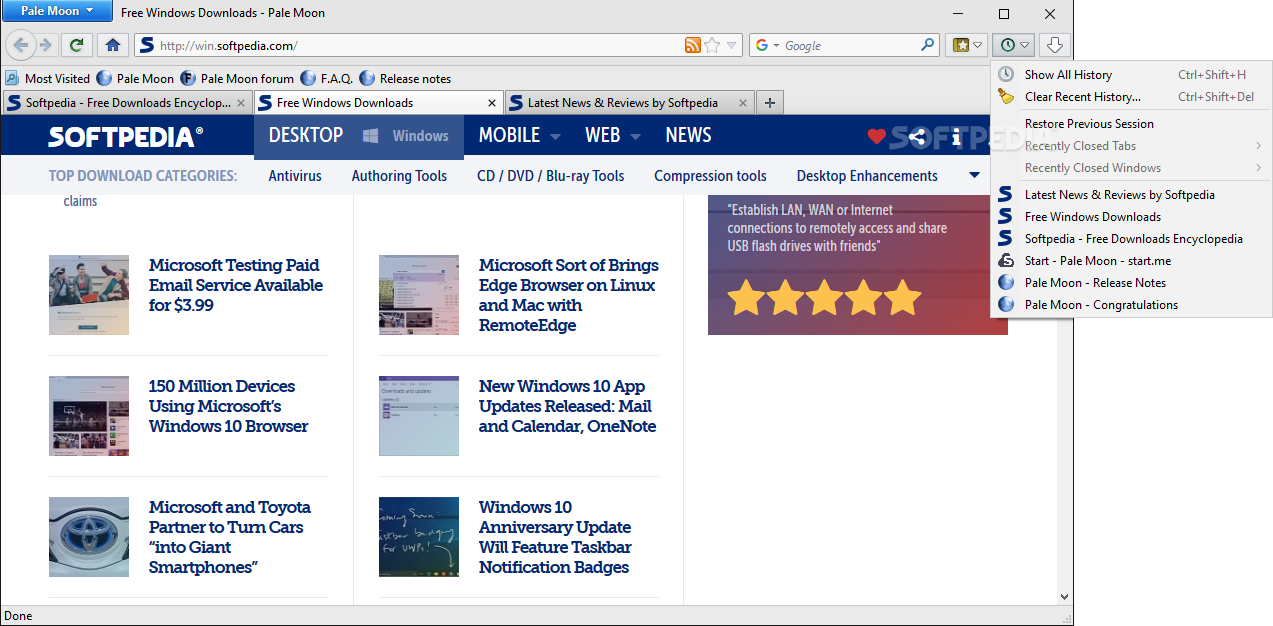
Task: Bookmark this page with the star icon
Action: pos(712,45)
